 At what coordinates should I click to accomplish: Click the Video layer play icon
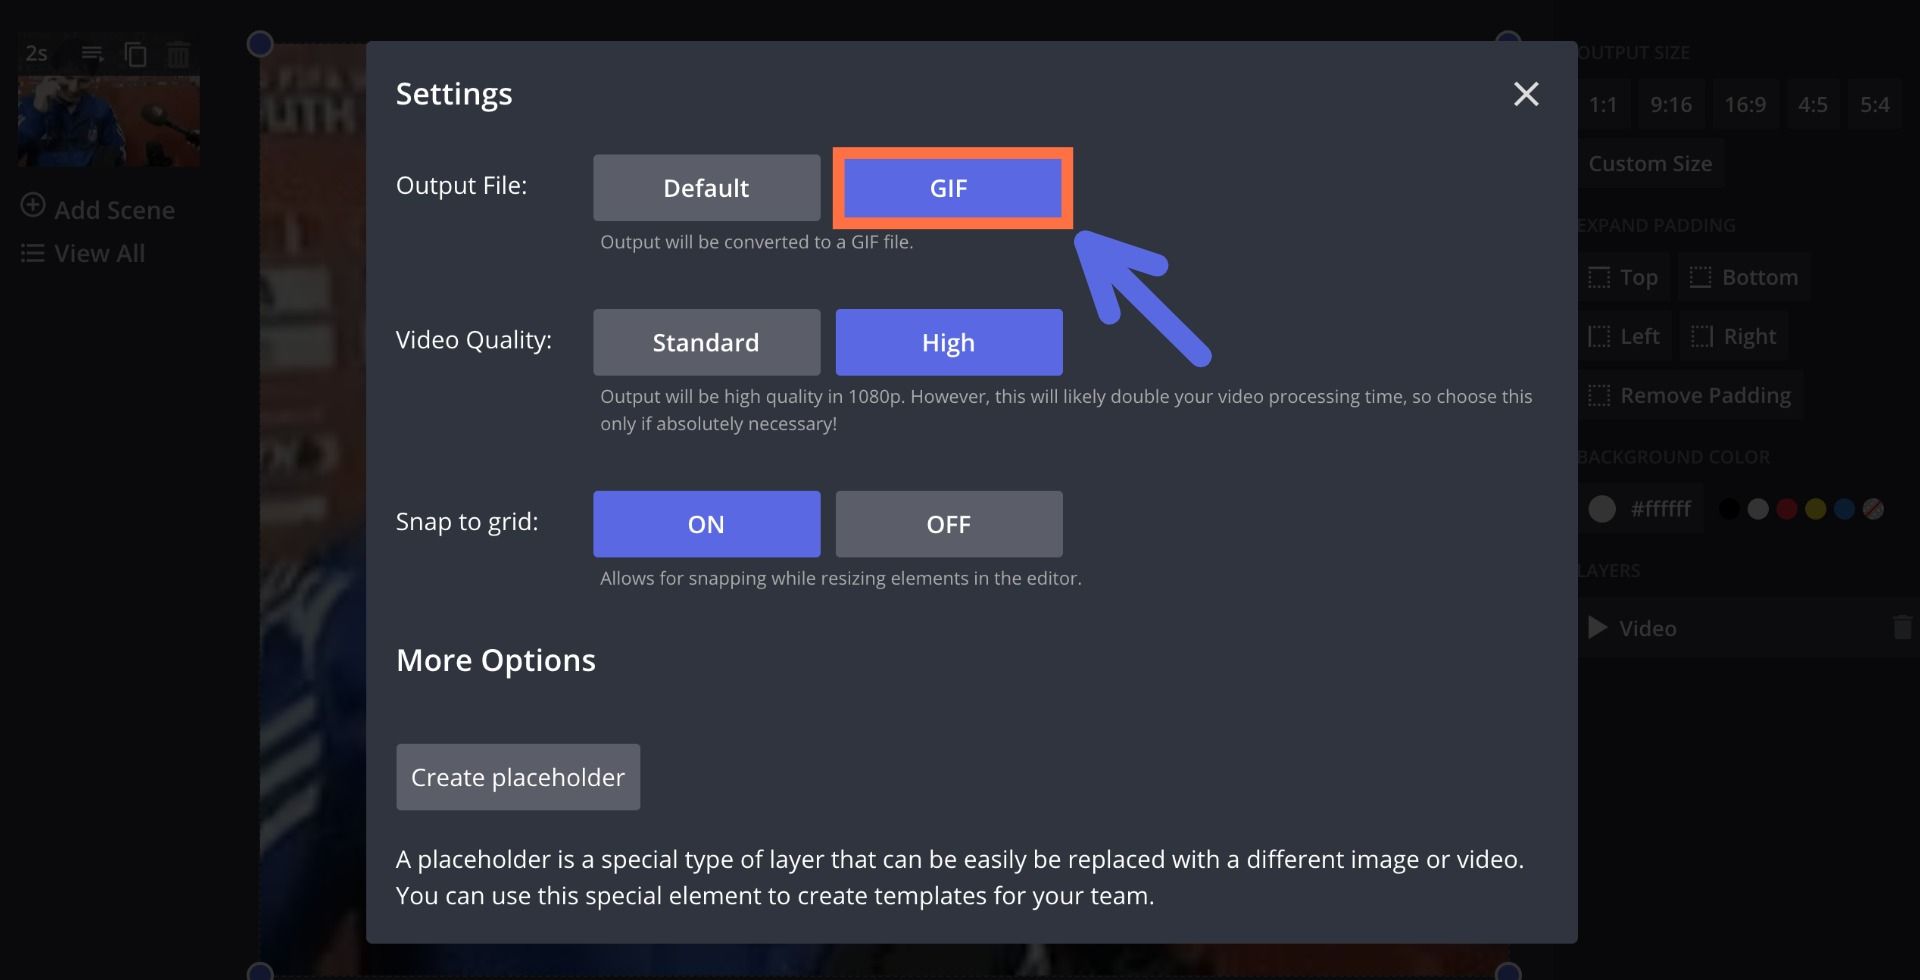(x=1598, y=628)
